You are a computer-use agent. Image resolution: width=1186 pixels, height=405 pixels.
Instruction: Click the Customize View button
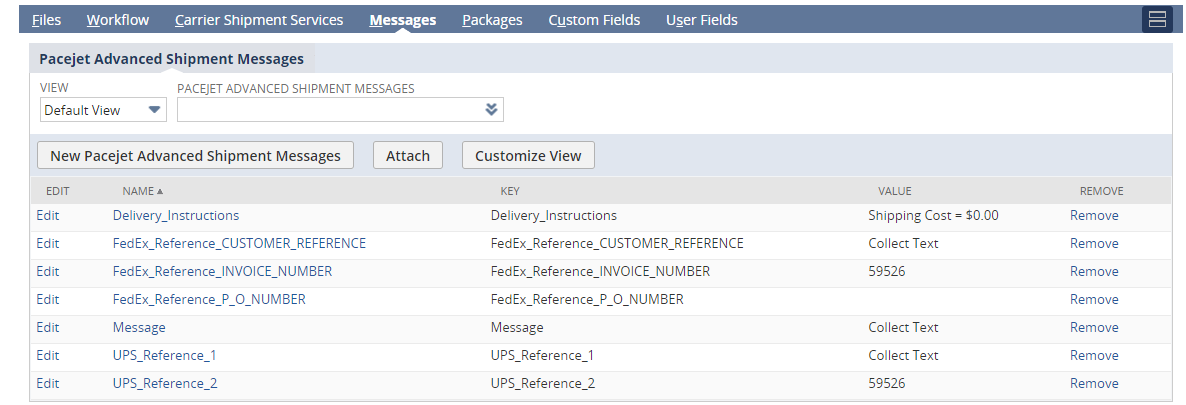527,156
